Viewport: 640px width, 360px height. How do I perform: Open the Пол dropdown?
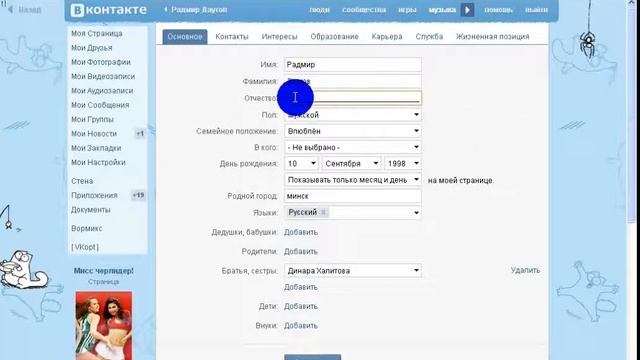tap(353, 115)
